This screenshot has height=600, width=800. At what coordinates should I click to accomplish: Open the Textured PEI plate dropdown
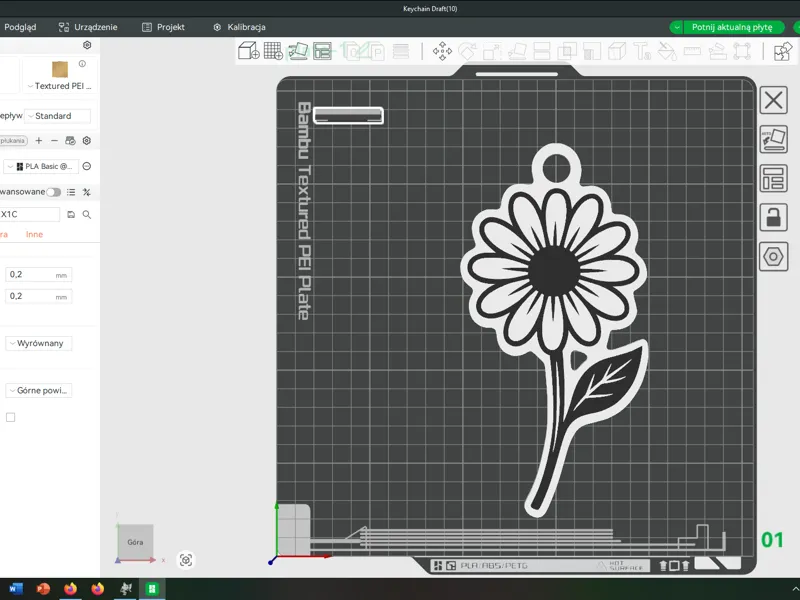click(x=60, y=86)
